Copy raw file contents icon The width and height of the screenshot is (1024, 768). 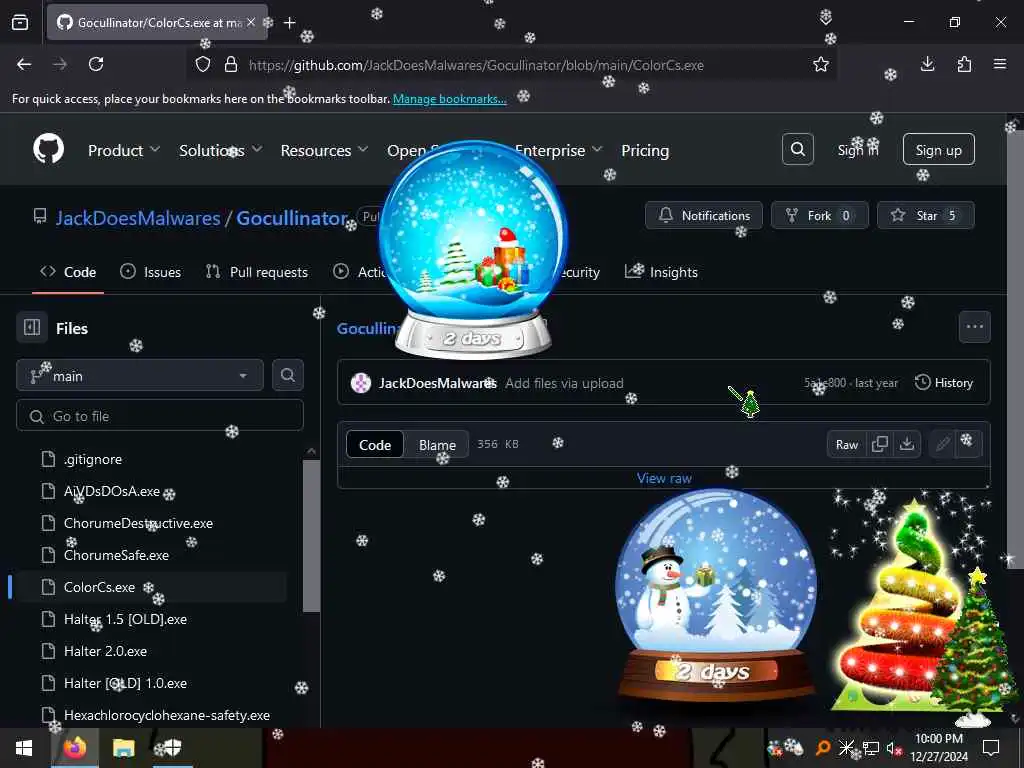tap(880, 444)
